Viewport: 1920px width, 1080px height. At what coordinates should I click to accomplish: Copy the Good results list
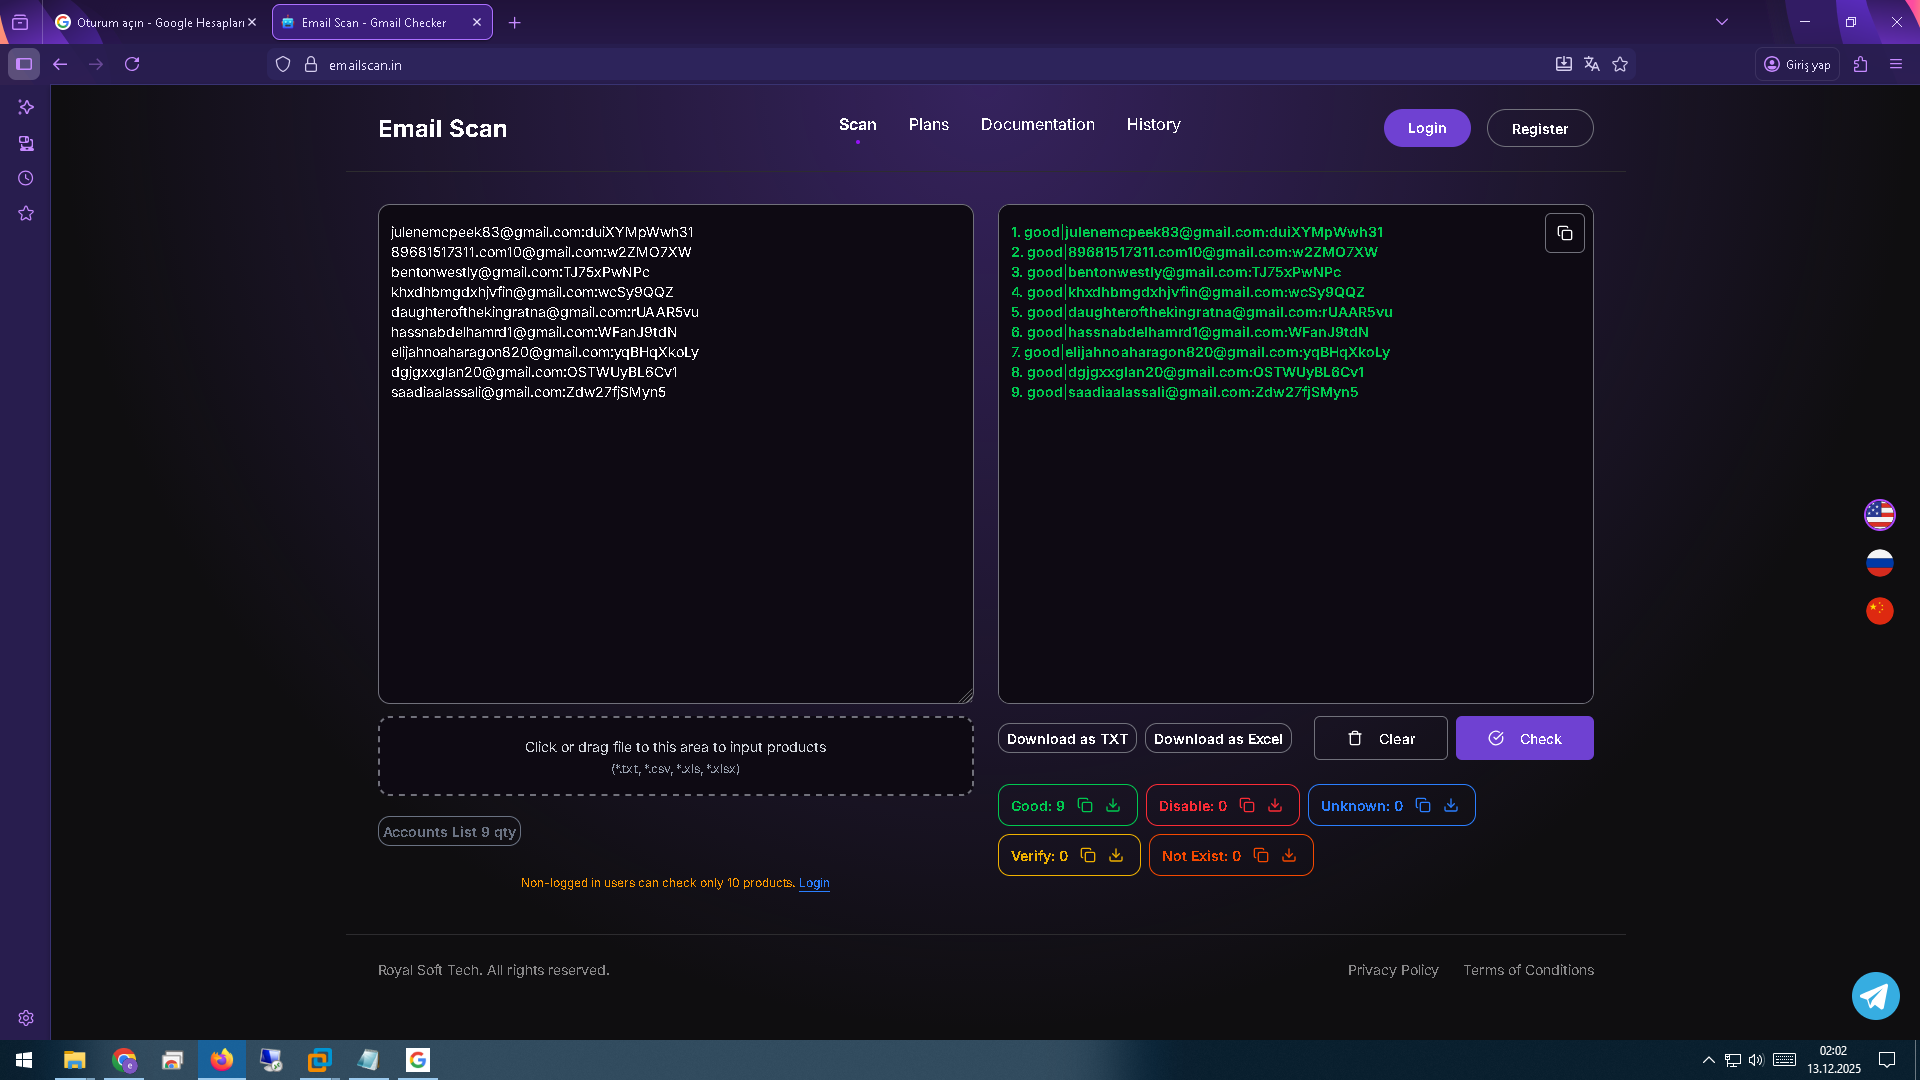[x=1085, y=805]
